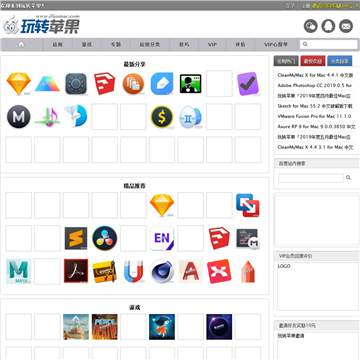Click the yellow invite reward link in top bar
This screenshot has height=360, width=360.
tap(335, 6)
